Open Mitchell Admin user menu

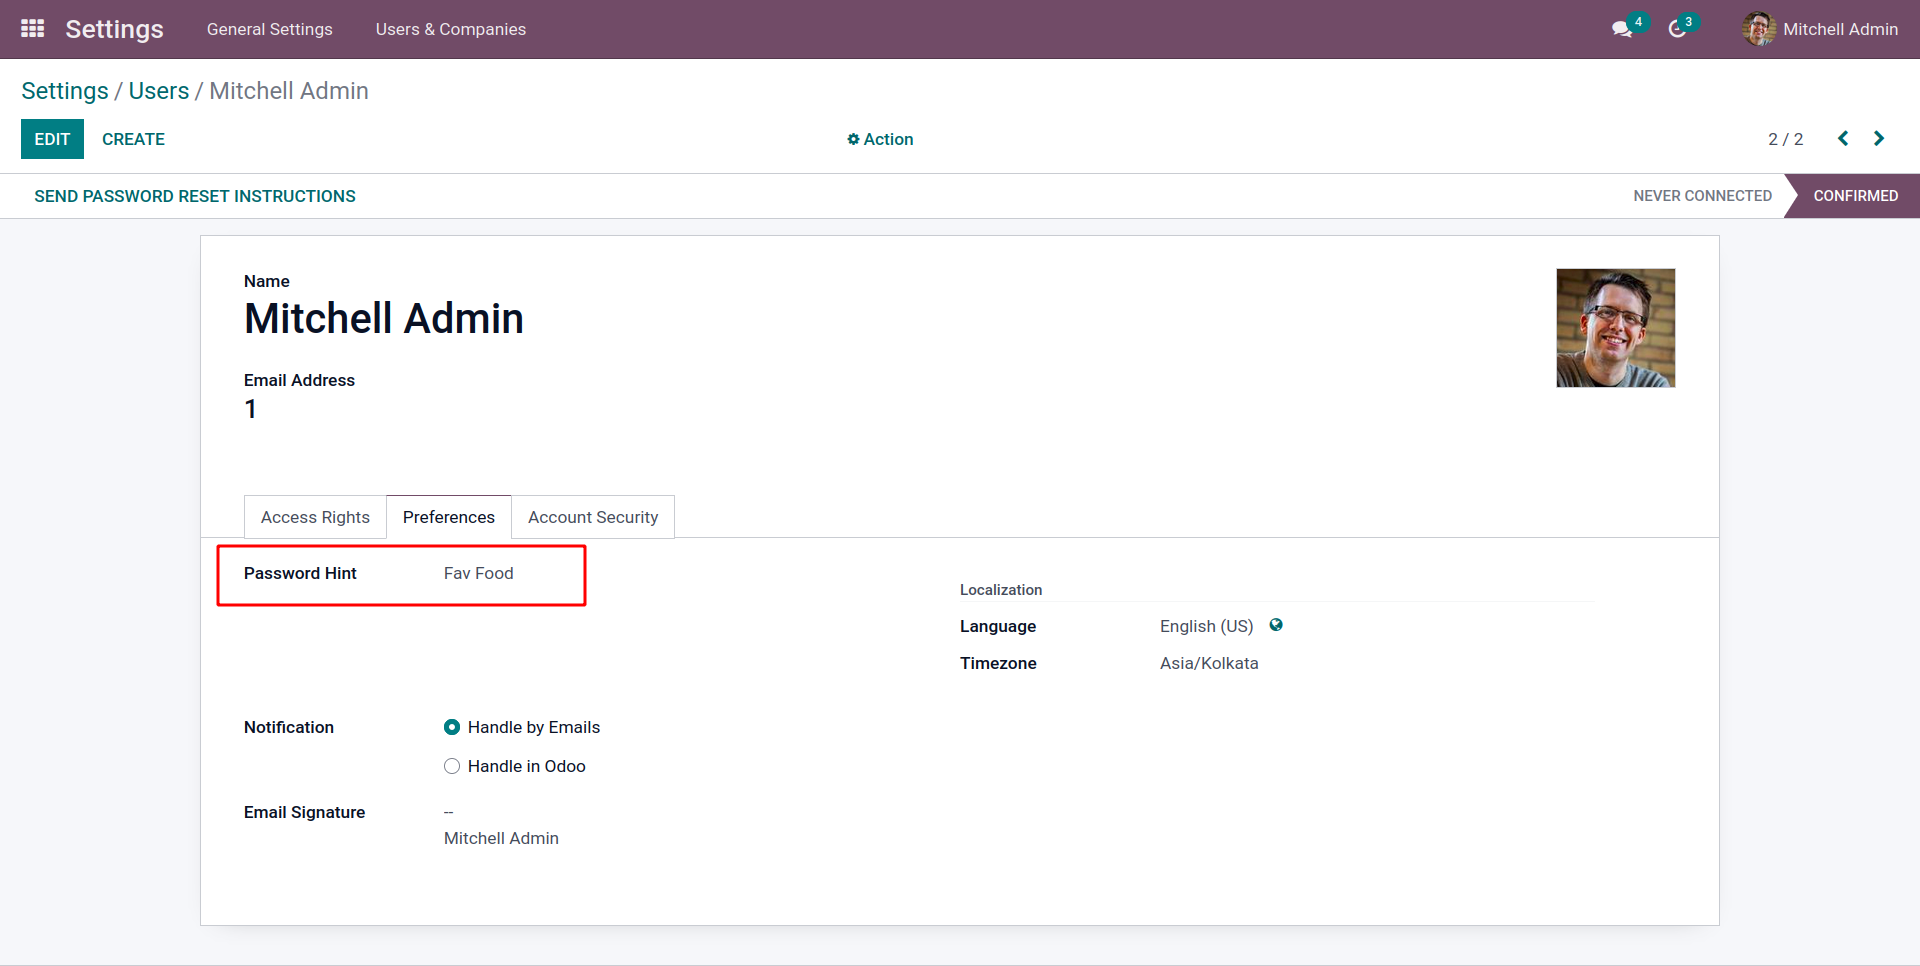click(1820, 29)
